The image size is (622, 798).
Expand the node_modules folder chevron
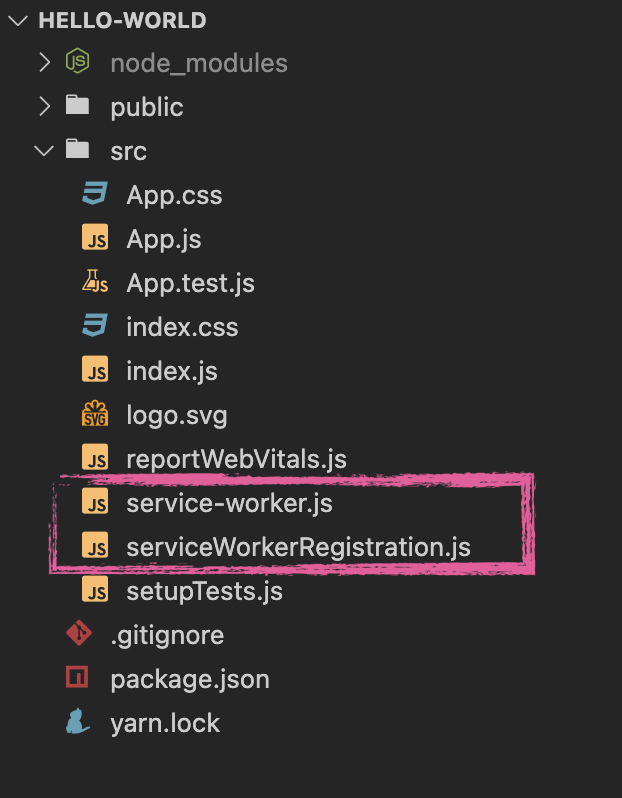coord(44,63)
